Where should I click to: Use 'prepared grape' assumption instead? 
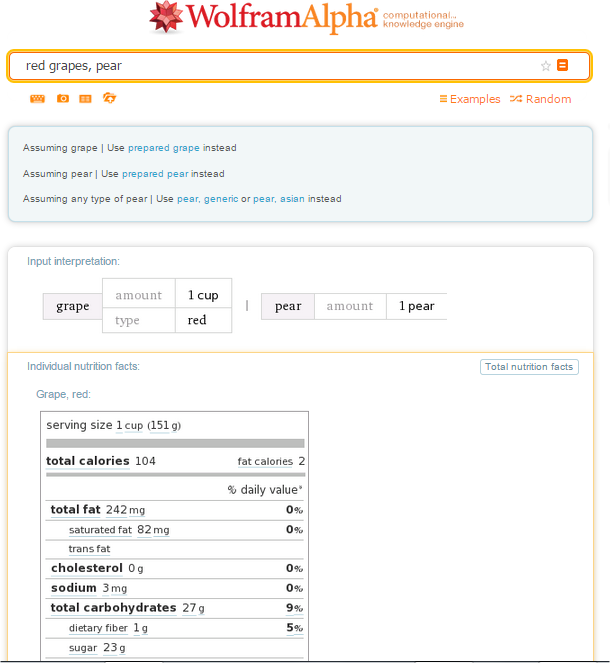(x=164, y=148)
